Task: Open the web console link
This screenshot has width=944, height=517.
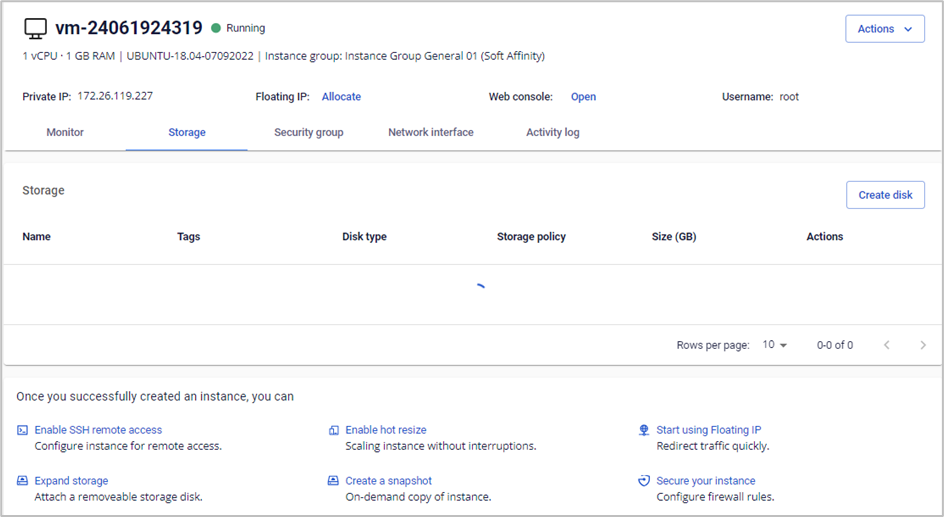Action: 583,97
